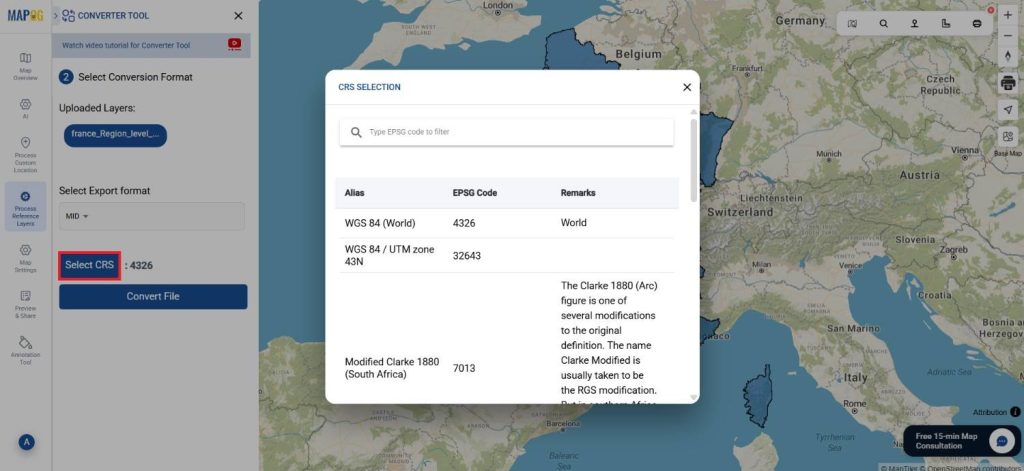Open the Annotation Tool
This screenshot has height=471, width=1024.
(x=25, y=348)
